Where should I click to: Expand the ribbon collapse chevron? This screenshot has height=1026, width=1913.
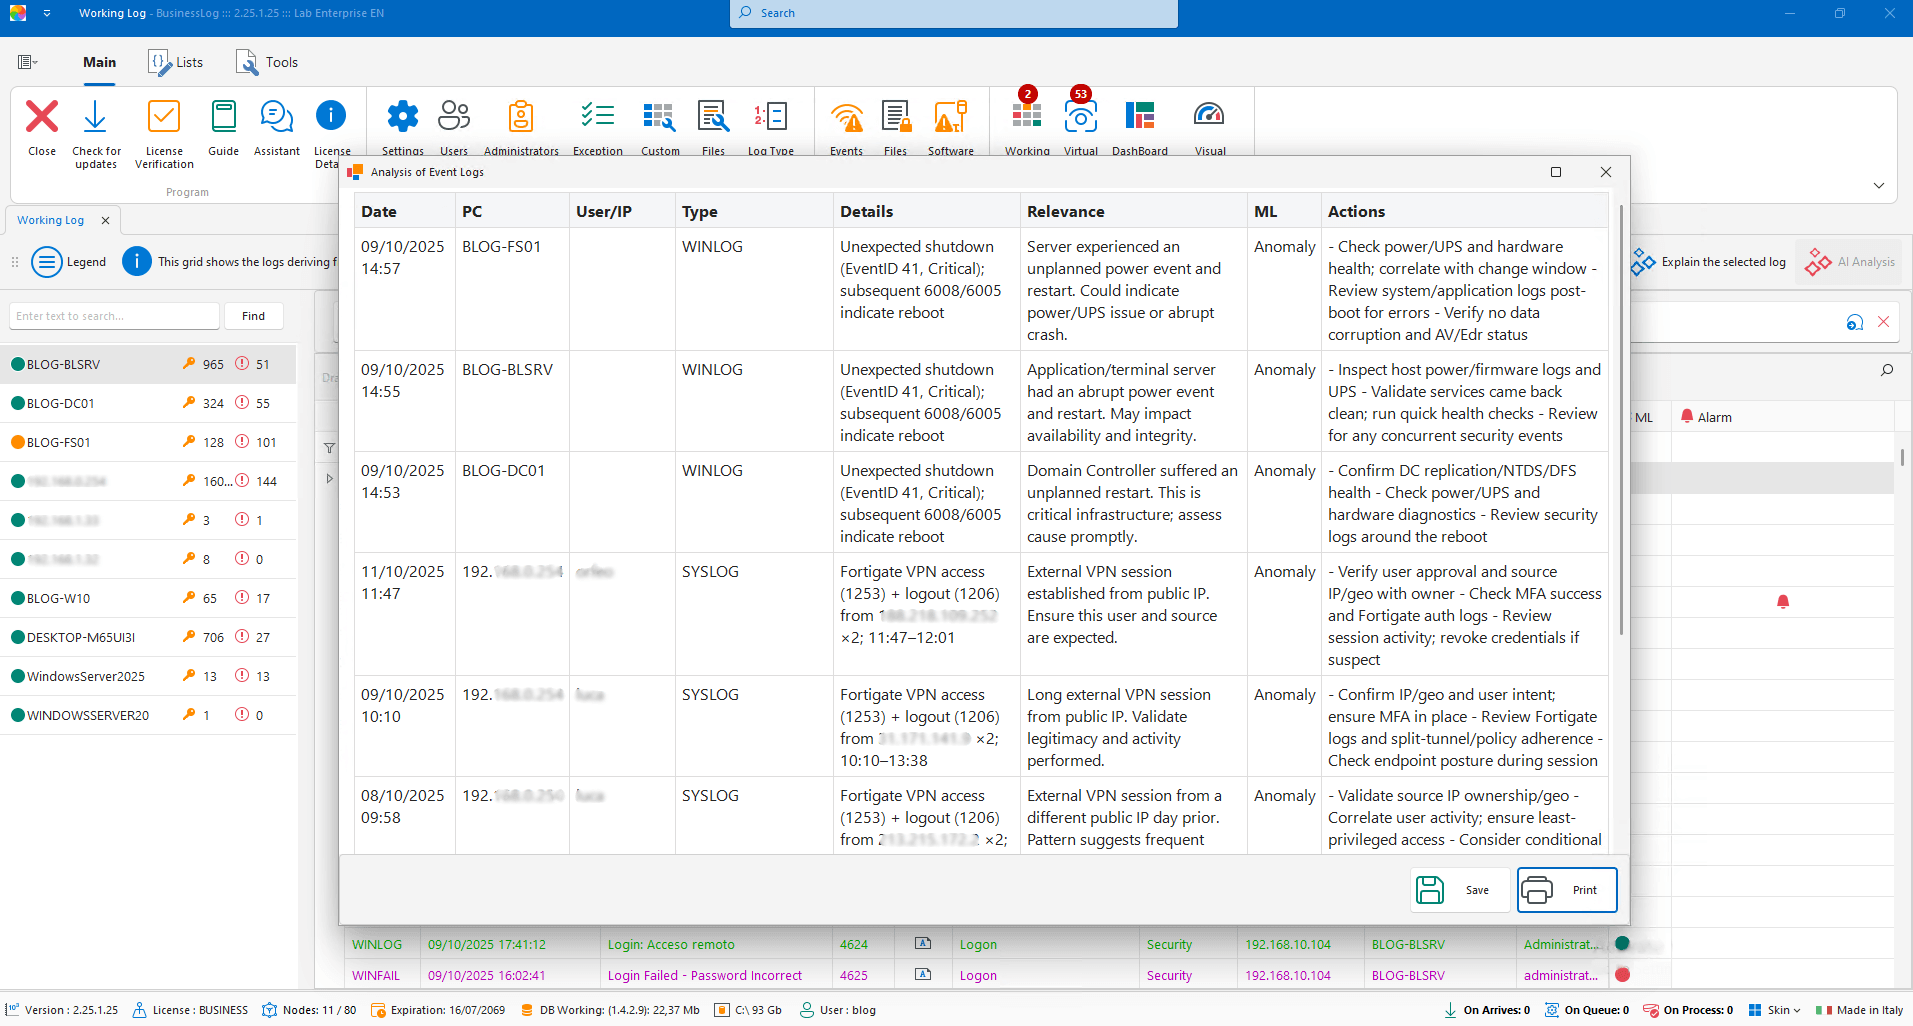point(1878,186)
